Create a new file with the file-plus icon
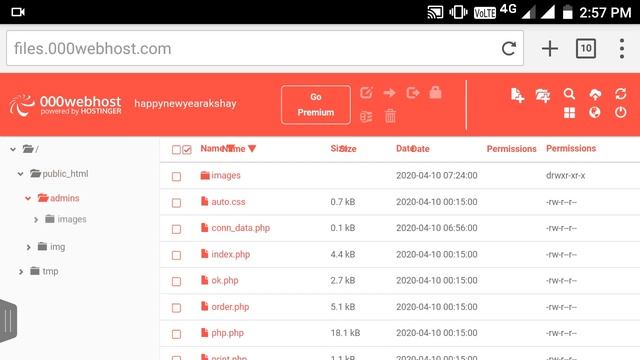640x360 pixels. [x=517, y=95]
